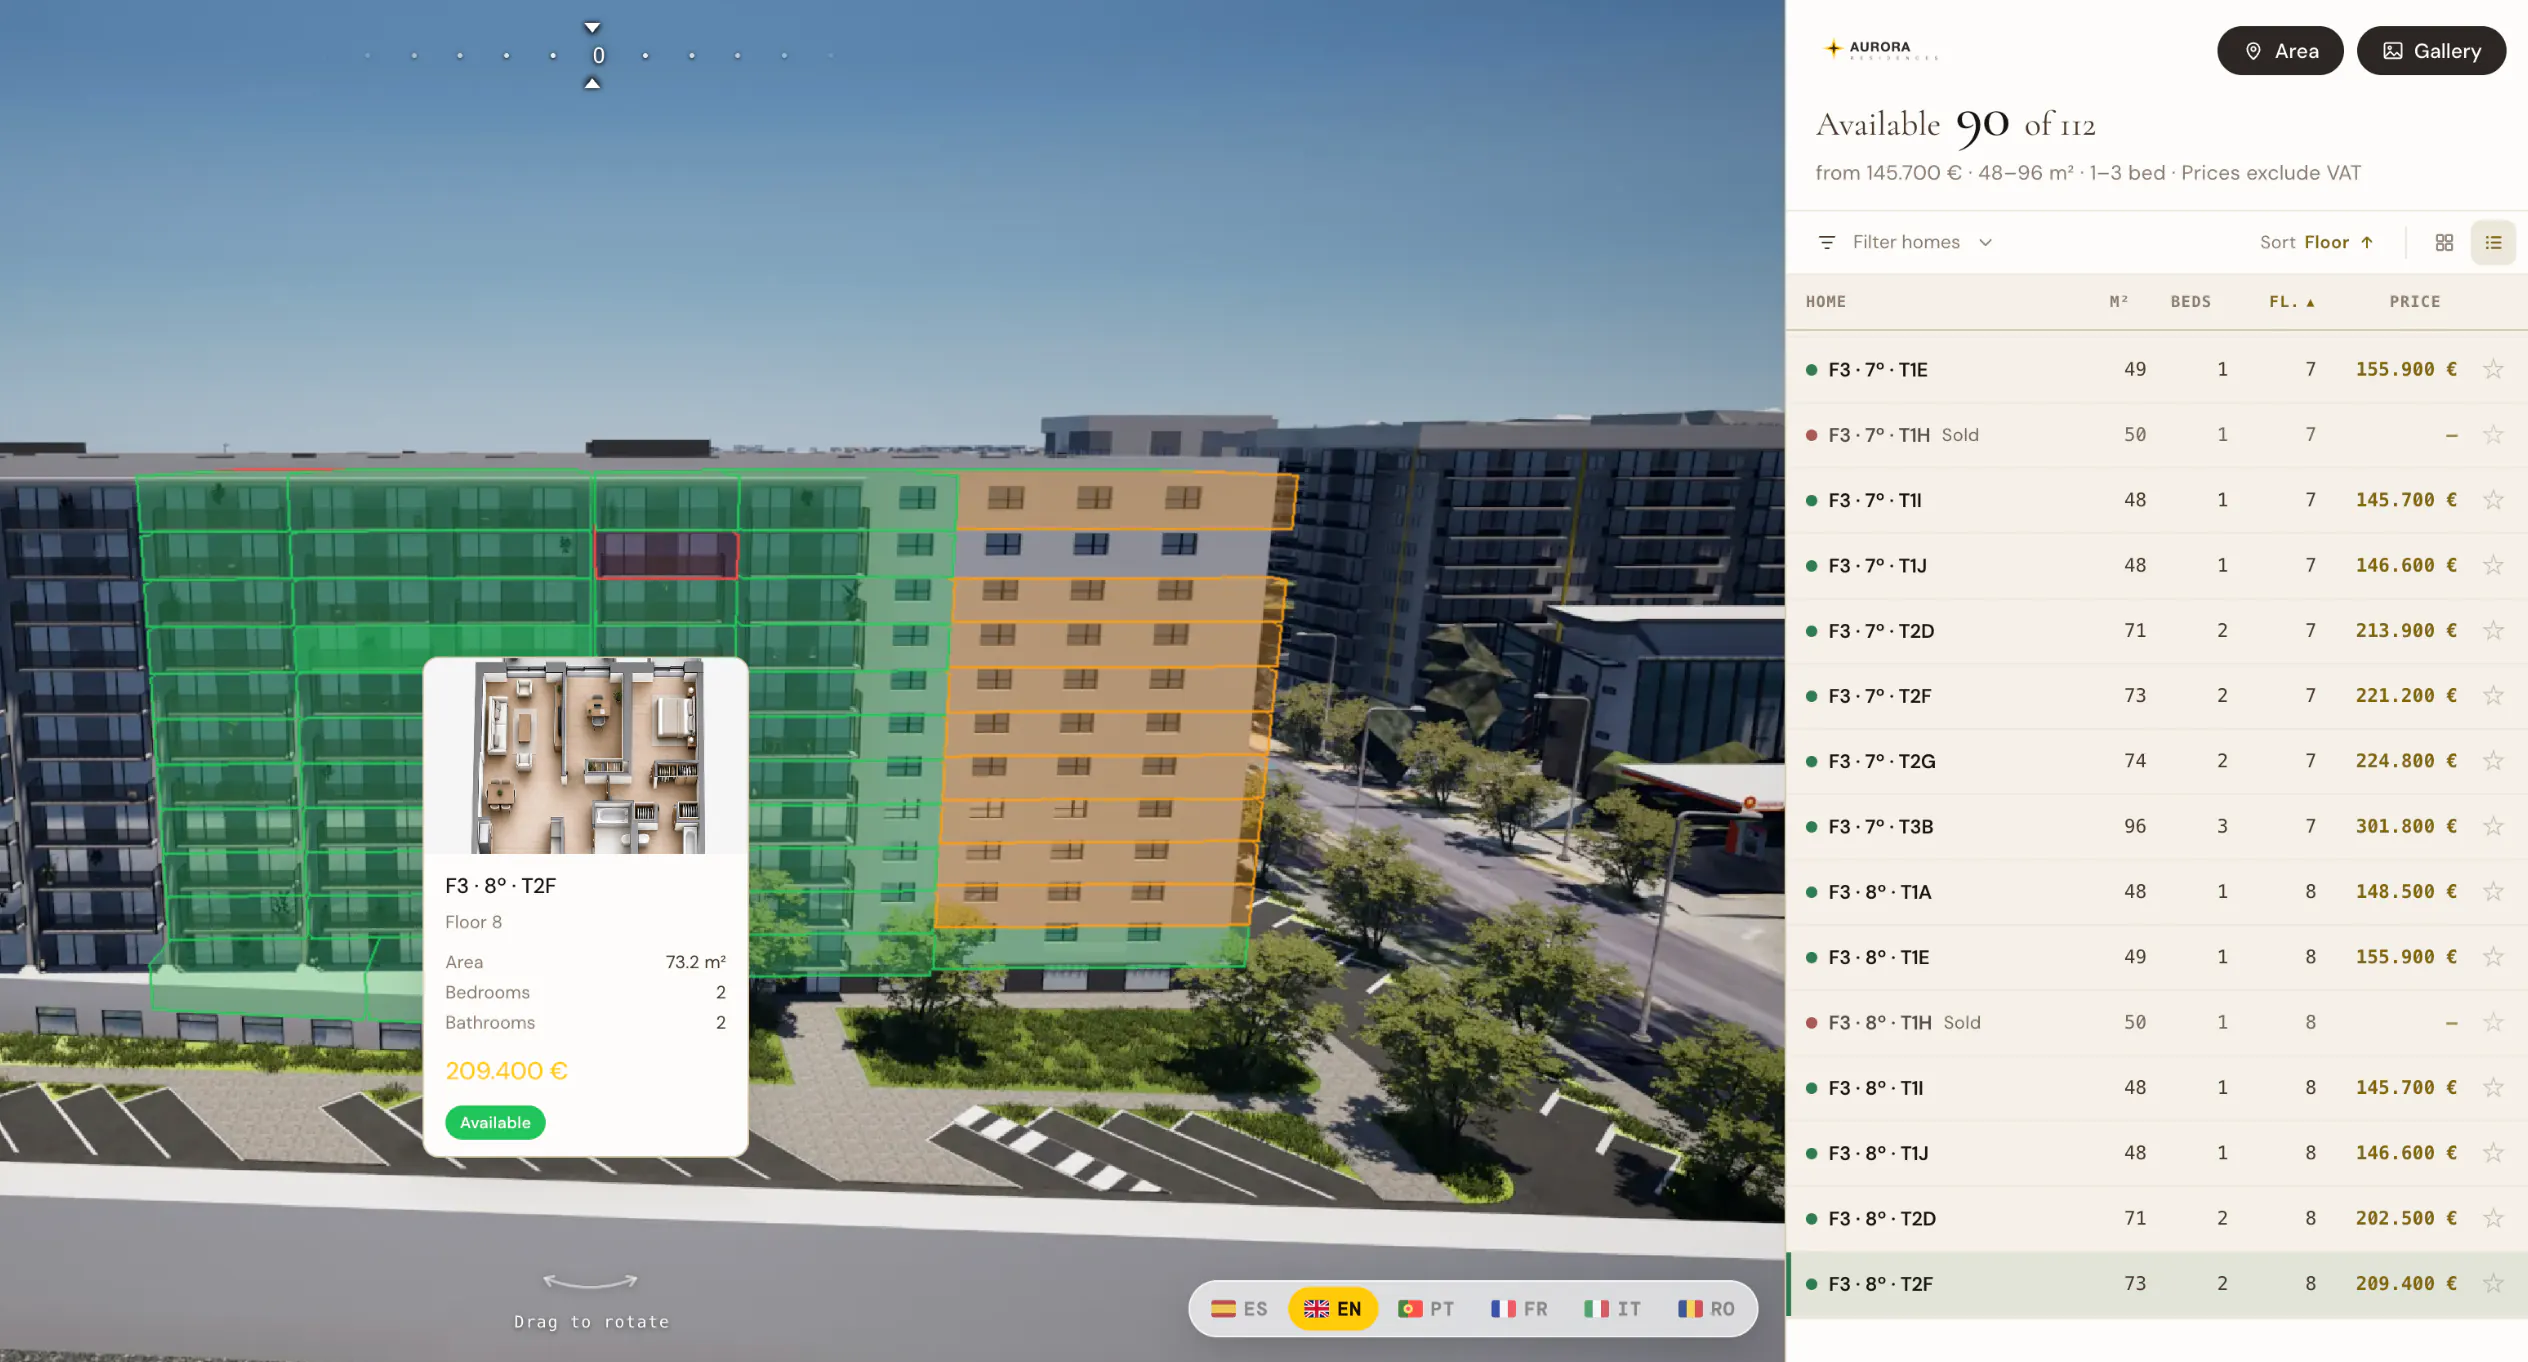This screenshot has height=1362, width=2528.
Task: Sort table by FL. column header
Action: coord(2291,301)
